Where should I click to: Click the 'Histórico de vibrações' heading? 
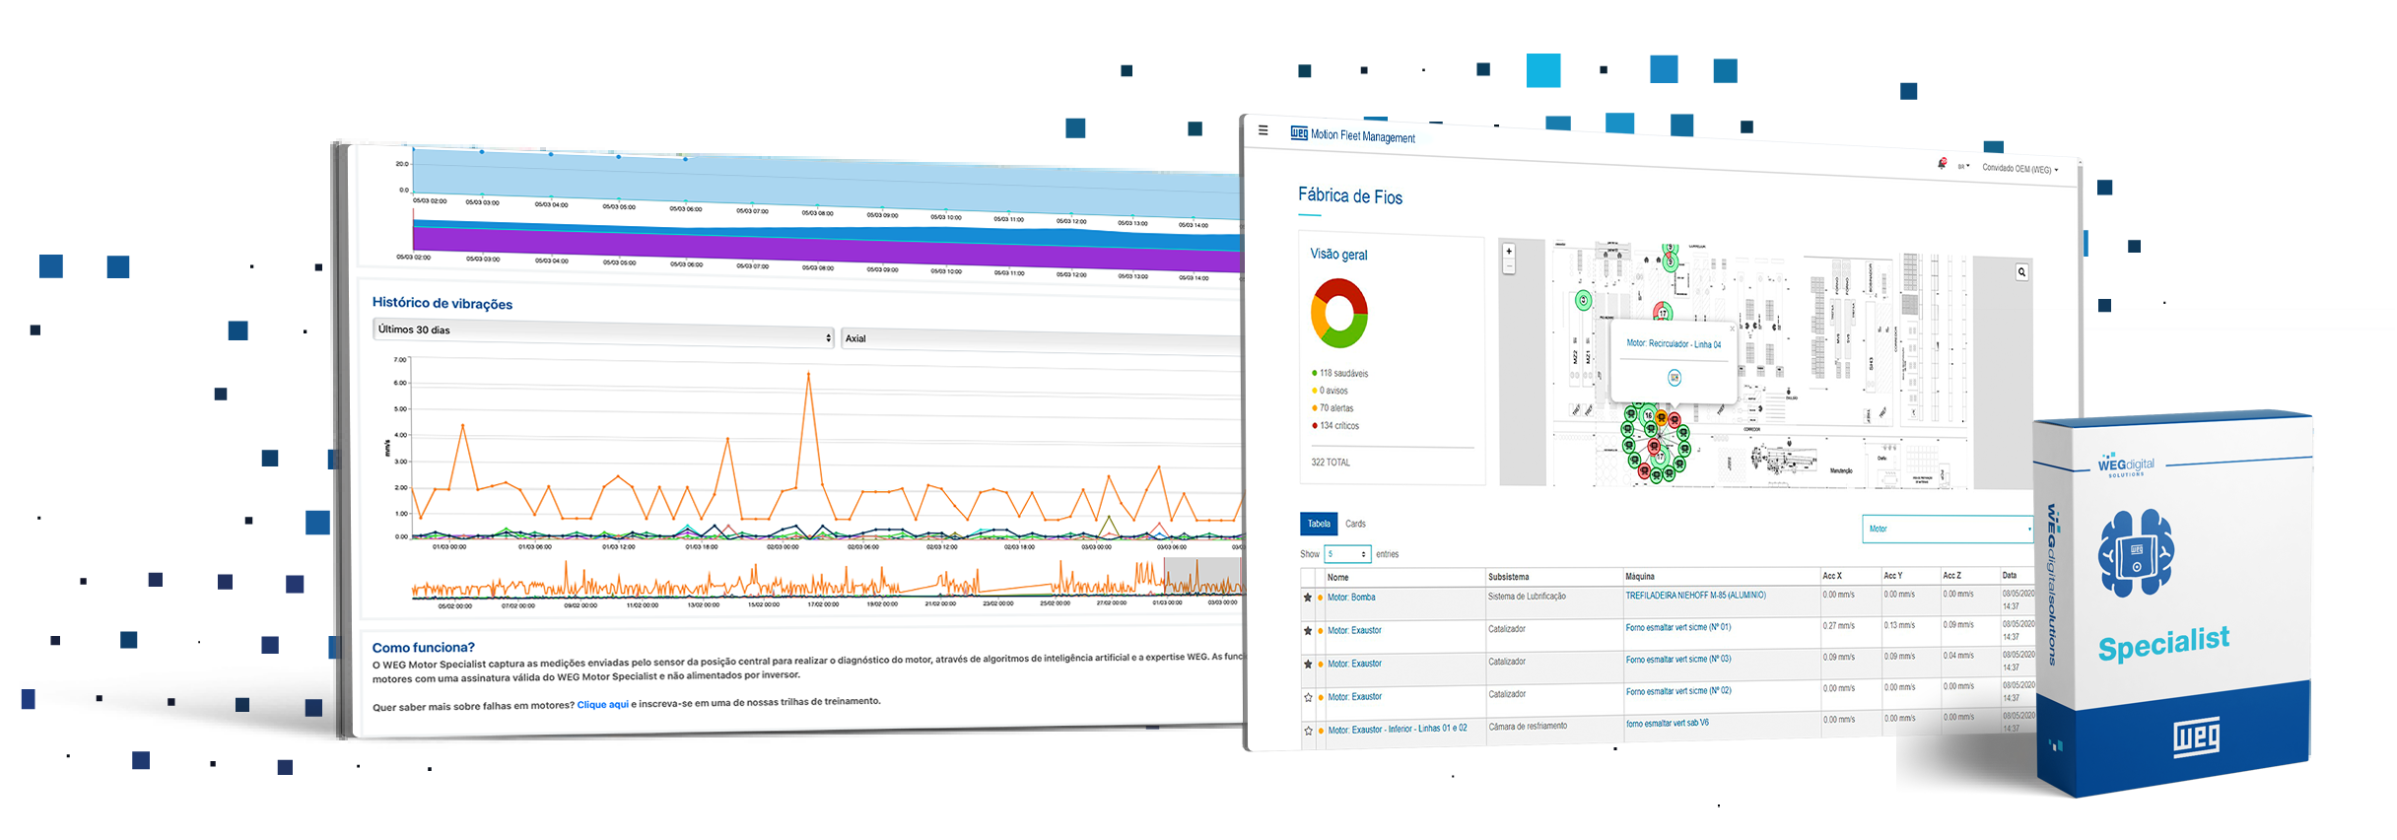[x=442, y=303]
